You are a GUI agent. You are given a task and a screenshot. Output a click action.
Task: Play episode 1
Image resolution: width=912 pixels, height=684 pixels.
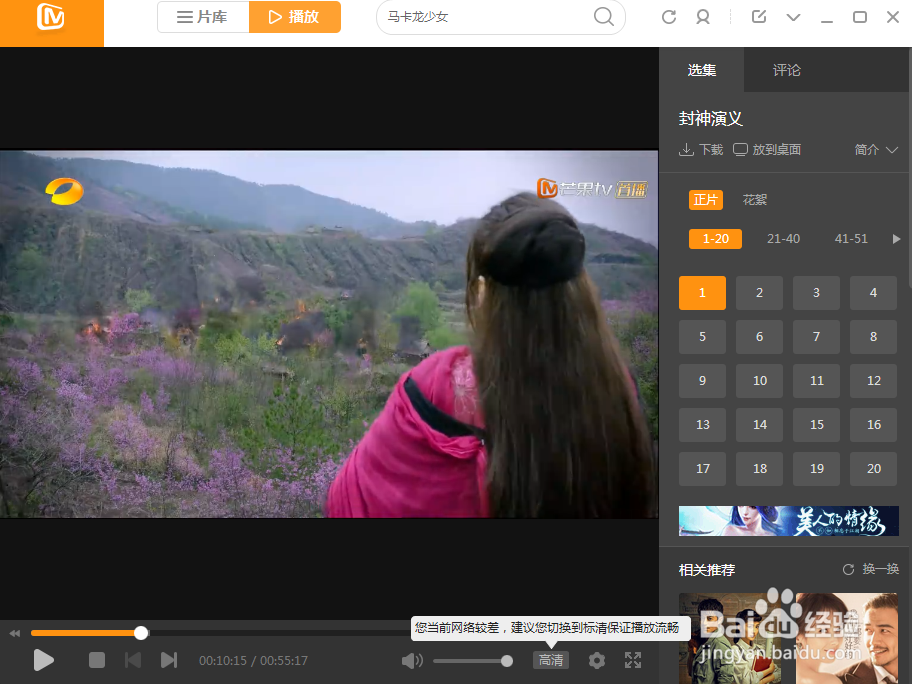pos(702,293)
